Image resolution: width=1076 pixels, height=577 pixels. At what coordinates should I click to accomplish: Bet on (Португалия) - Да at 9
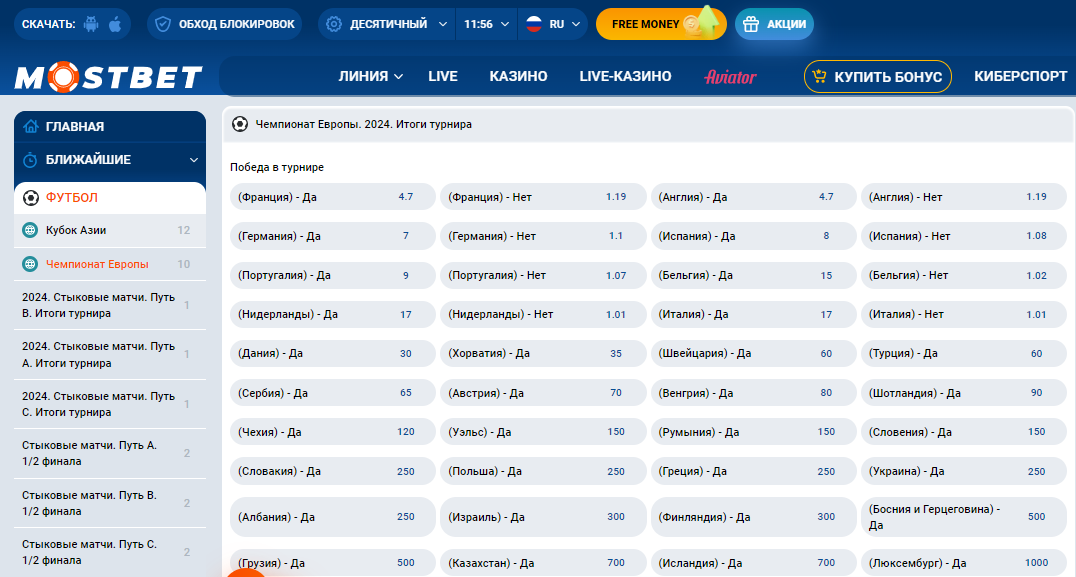pyautogui.click(x=333, y=275)
